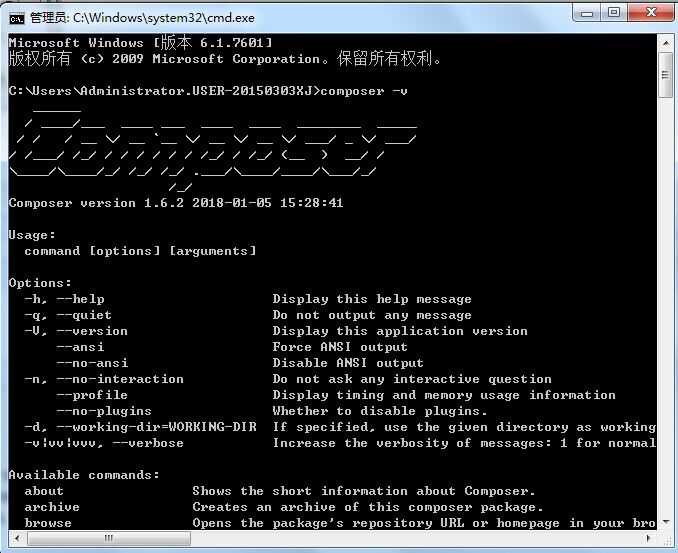Click the '--no-ansi' option text

click(92, 363)
